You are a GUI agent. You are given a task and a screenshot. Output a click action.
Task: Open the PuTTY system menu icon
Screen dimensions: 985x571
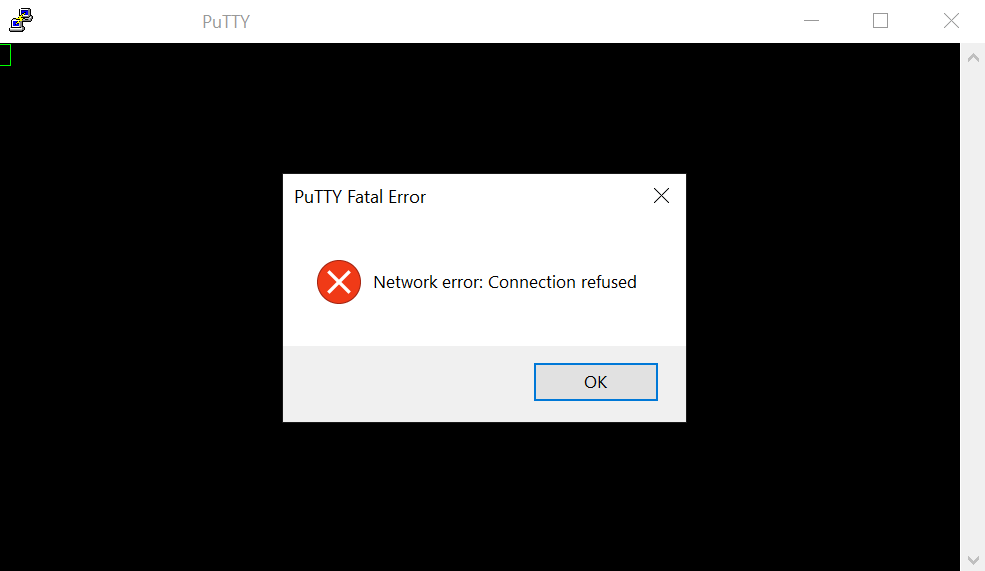point(21,20)
